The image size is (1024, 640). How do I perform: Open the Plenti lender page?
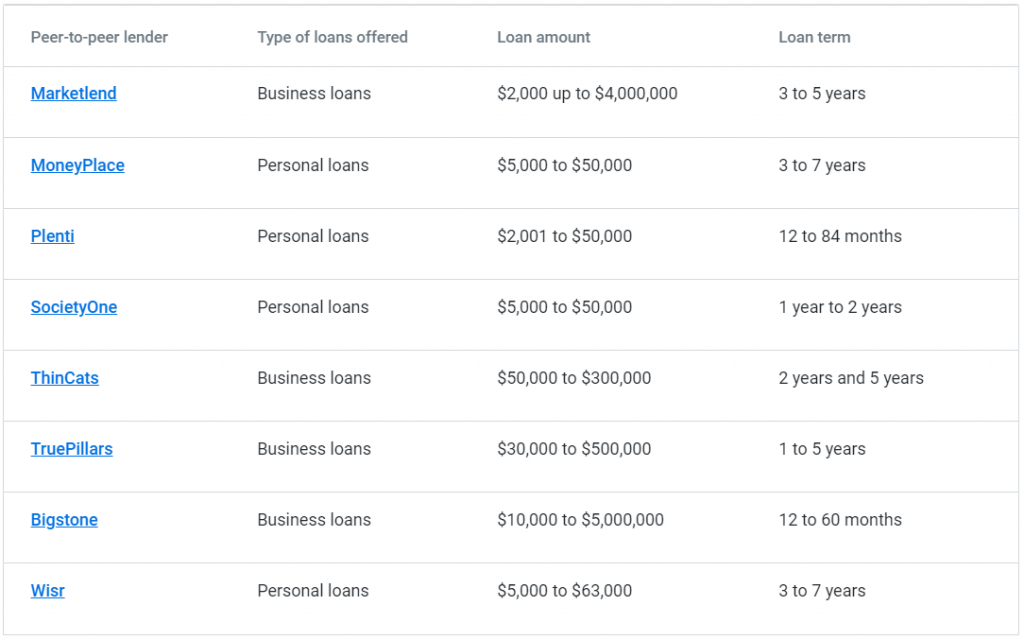[x=52, y=237]
